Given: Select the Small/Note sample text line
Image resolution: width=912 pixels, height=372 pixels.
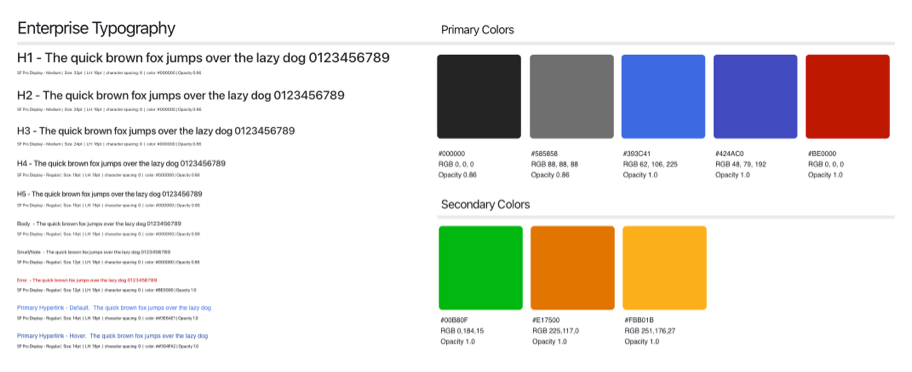Looking at the screenshot, I should click(x=94, y=252).
